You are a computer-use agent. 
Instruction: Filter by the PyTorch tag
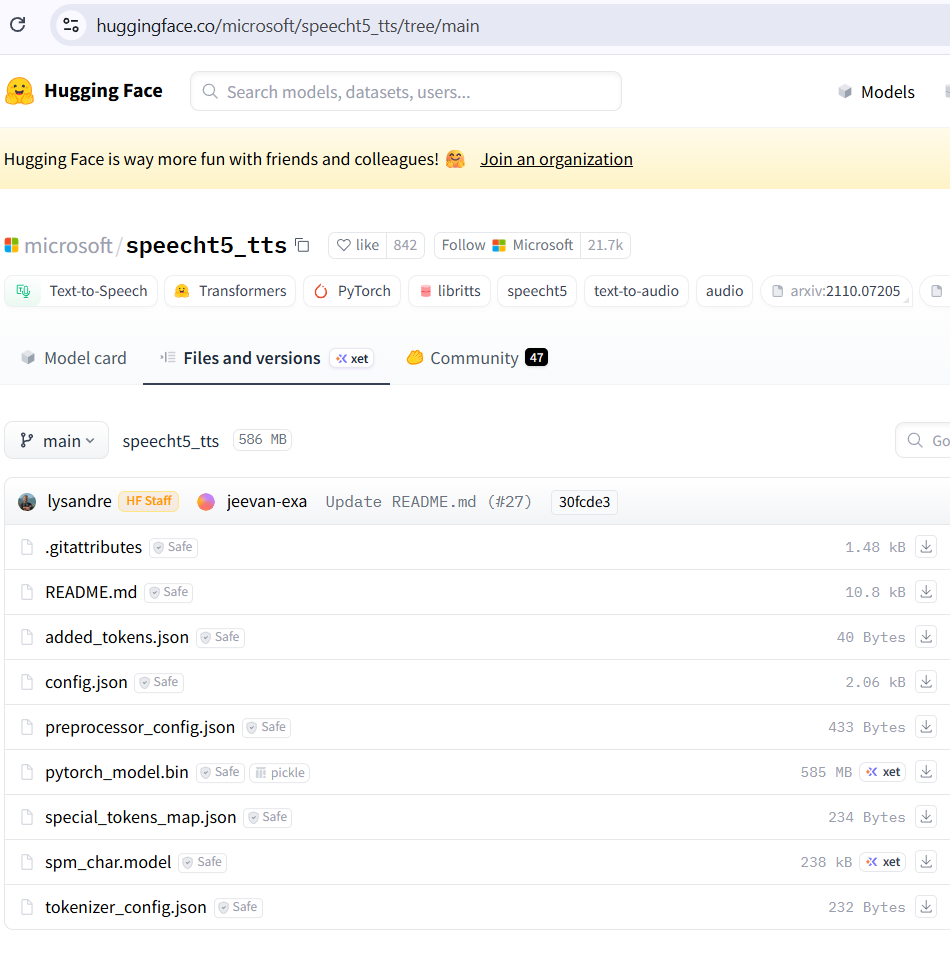point(352,291)
